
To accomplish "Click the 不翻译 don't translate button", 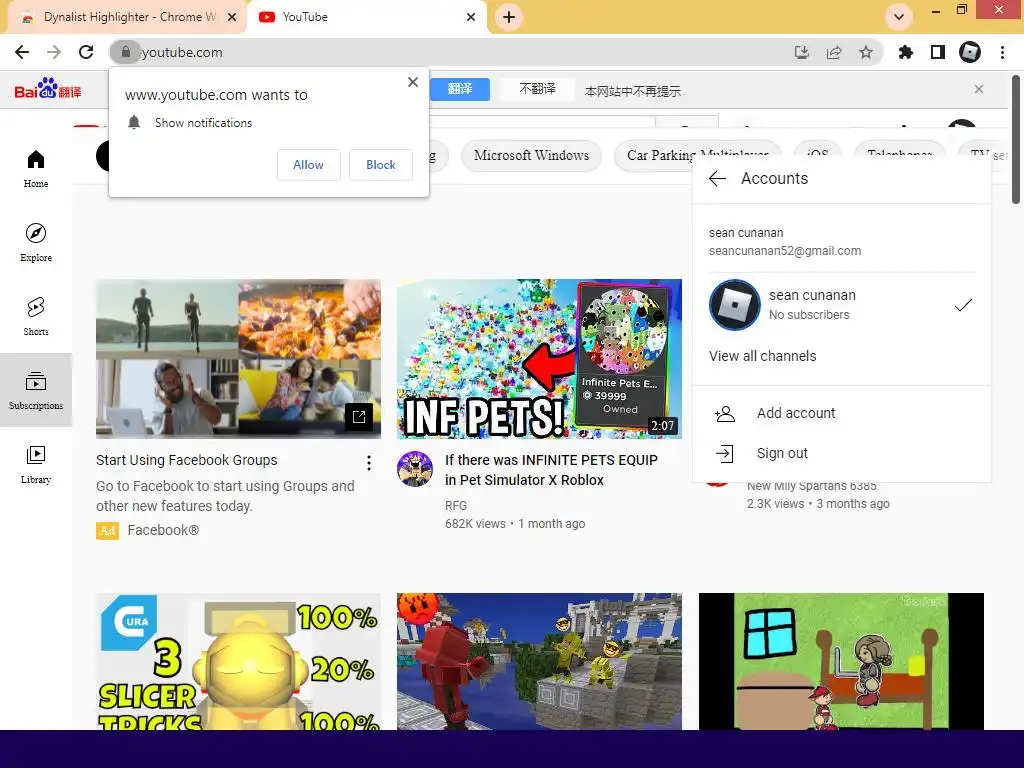I will pos(537,89).
